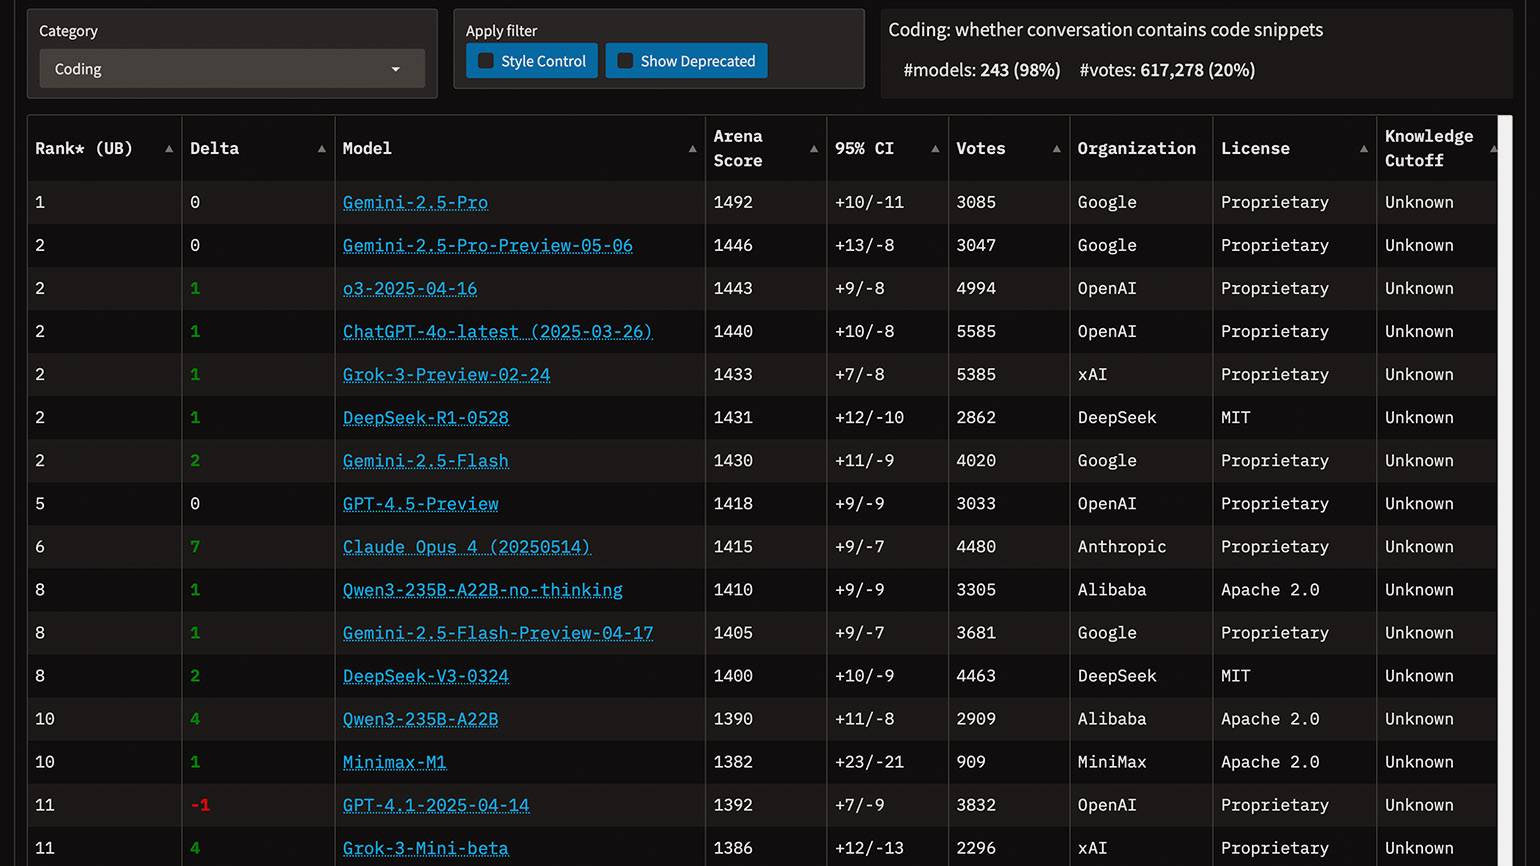
Task: Select the MiniMax organization cell
Action: click(1112, 761)
